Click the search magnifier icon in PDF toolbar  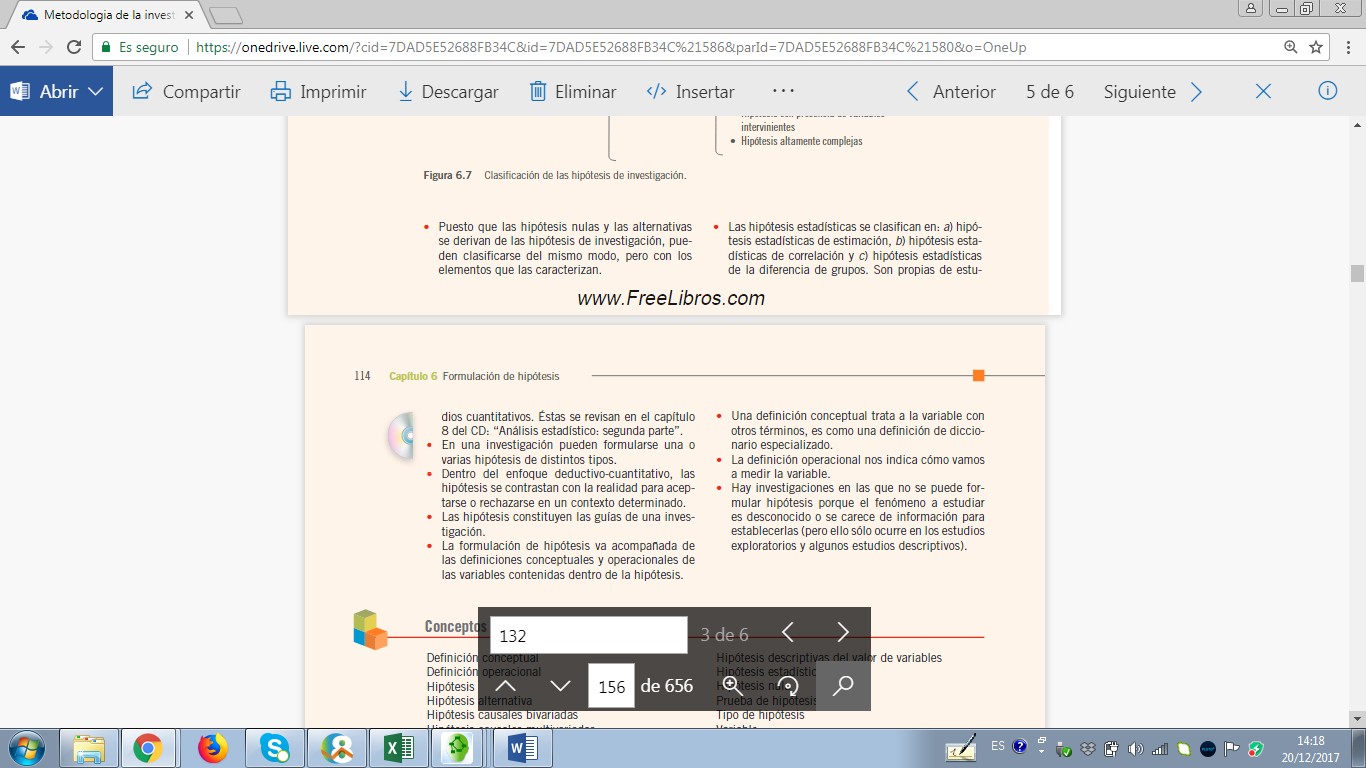[x=843, y=686]
